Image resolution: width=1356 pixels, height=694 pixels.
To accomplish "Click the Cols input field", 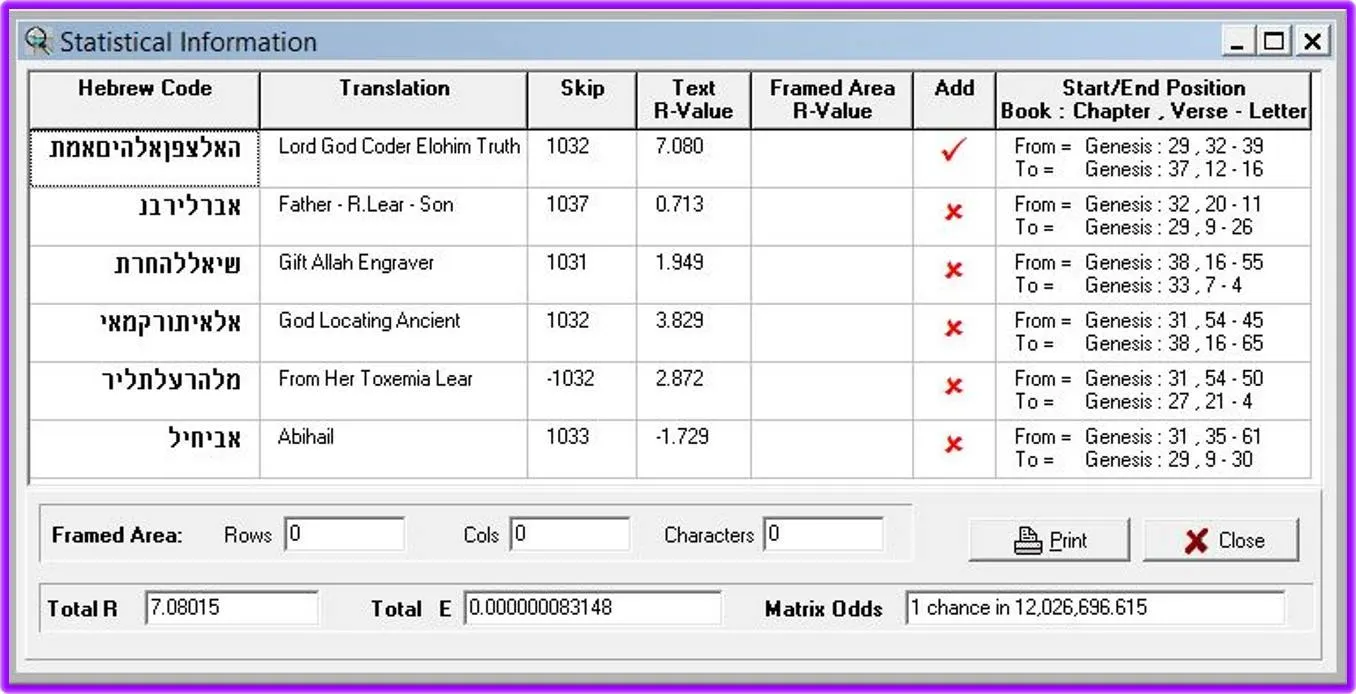I will tap(570, 534).
